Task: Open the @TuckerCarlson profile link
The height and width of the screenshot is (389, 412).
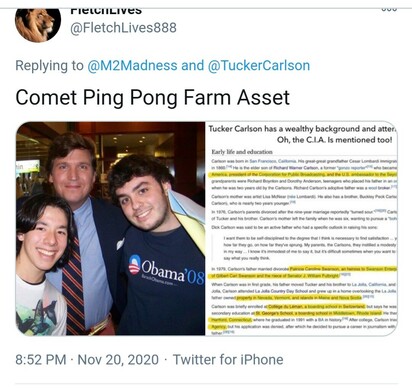Action: [259, 65]
